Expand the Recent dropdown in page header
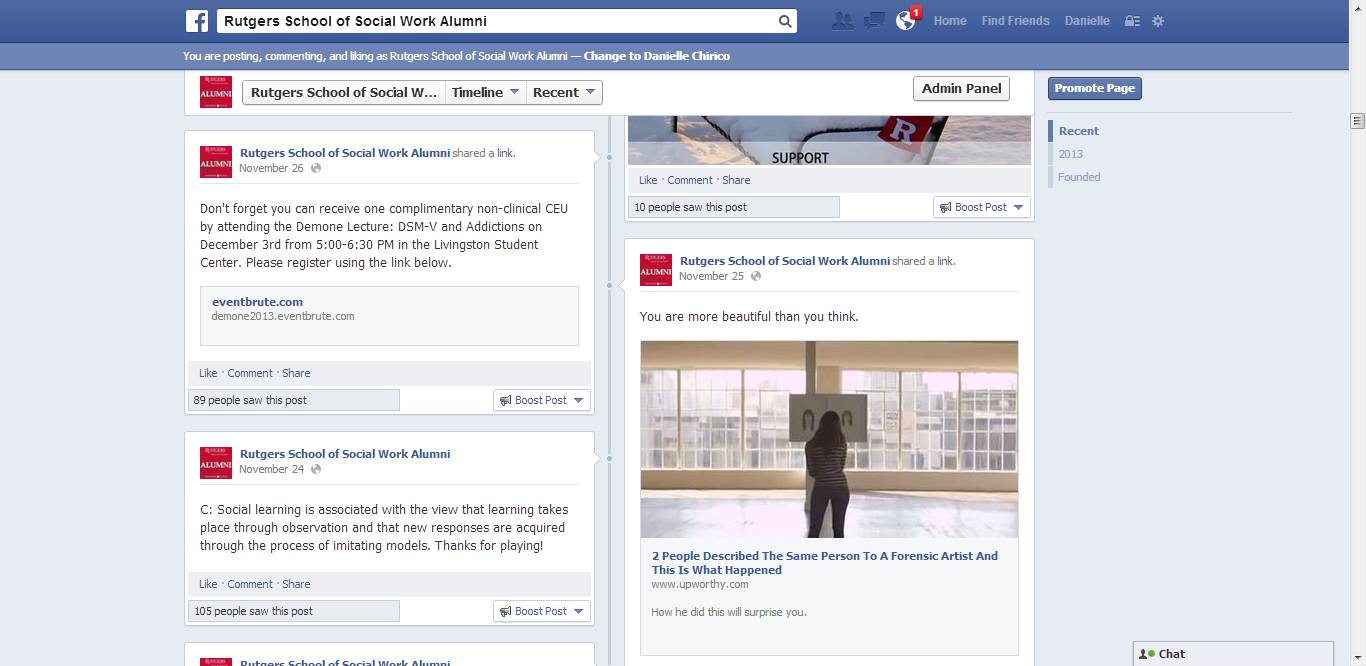This screenshot has height=666, width=1366. point(564,93)
